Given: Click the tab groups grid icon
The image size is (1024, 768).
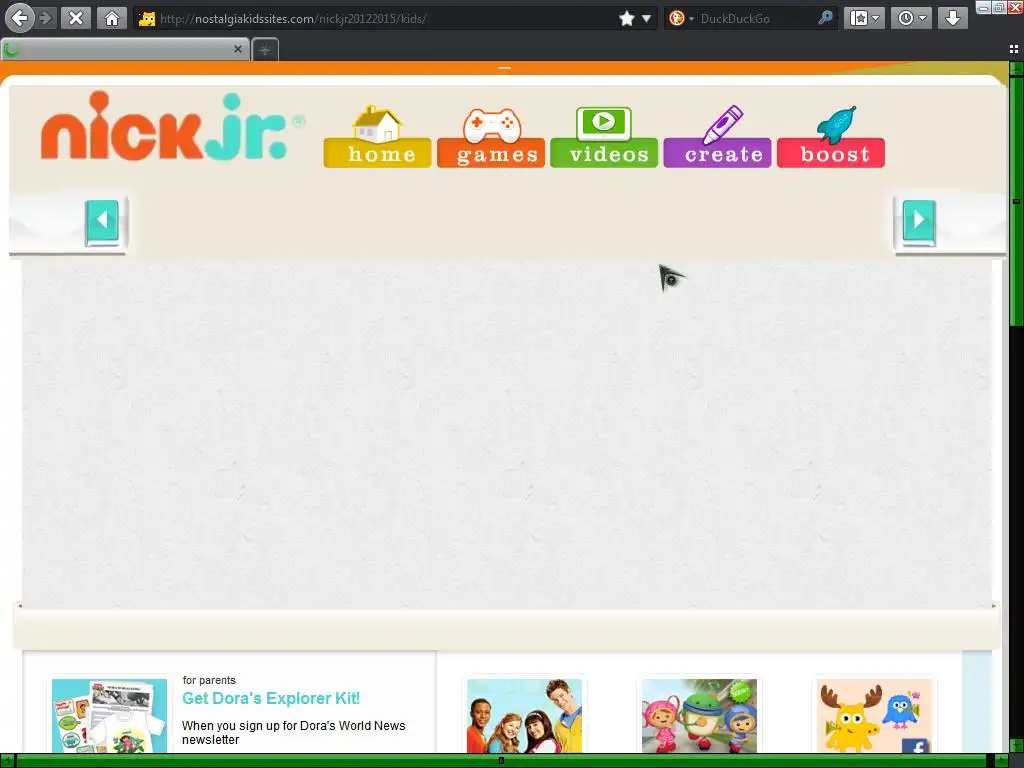Looking at the screenshot, I should 1014,49.
